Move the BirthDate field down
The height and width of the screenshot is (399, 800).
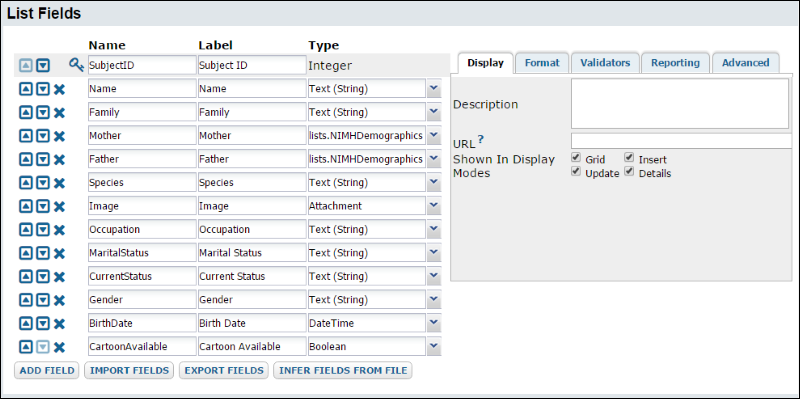43,323
